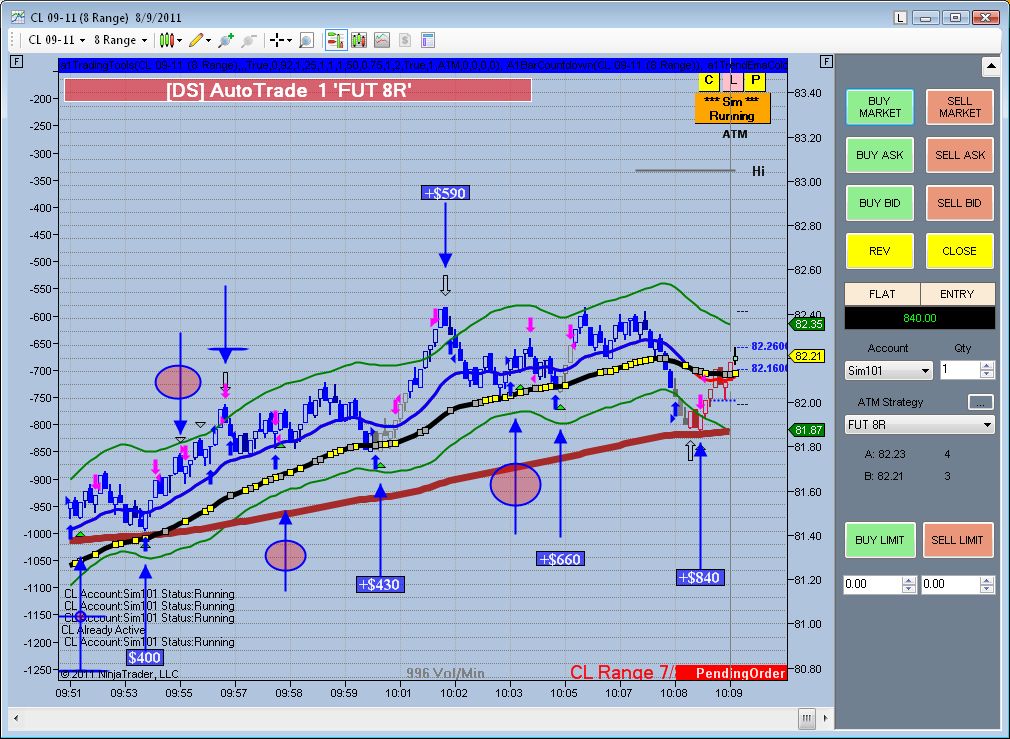The height and width of the screenshot is (739, 1010).
Task: Toggle the pink L button on chart
Action: click(x=732, y=81)
